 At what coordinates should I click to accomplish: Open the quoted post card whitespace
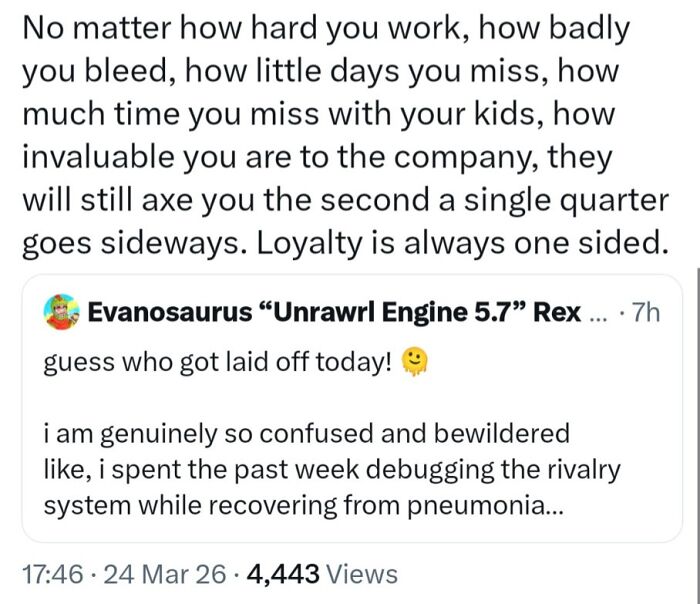(600, 400)
